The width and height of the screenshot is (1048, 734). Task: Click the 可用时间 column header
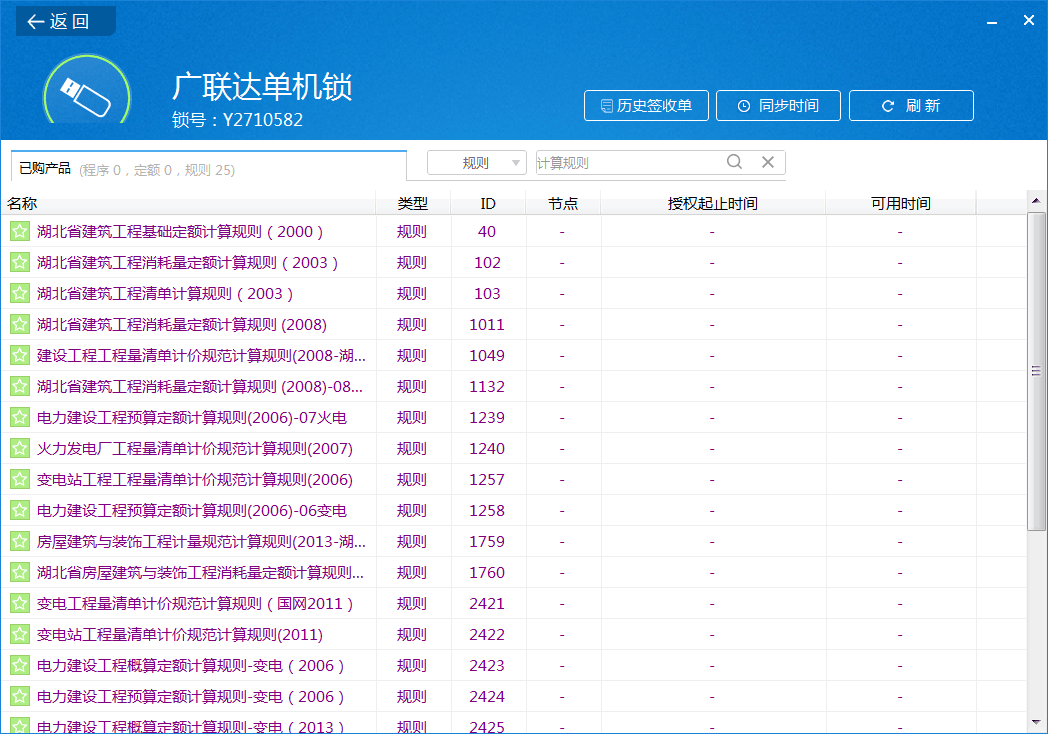click(x=900, y=203)
